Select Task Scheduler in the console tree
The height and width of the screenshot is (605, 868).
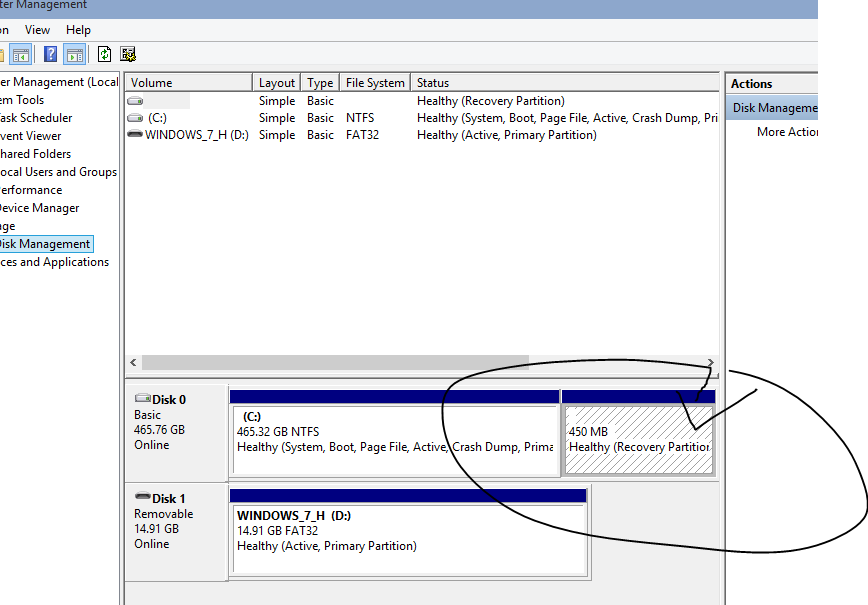(x=36, y=118)
